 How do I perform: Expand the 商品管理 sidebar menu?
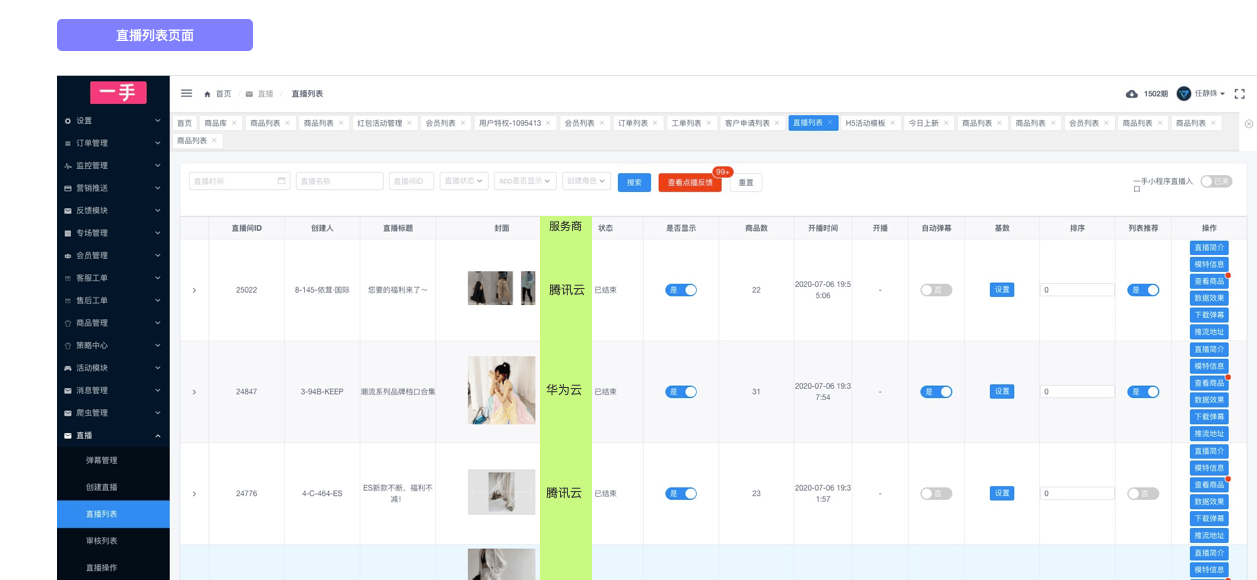click(x=113, y=323)
